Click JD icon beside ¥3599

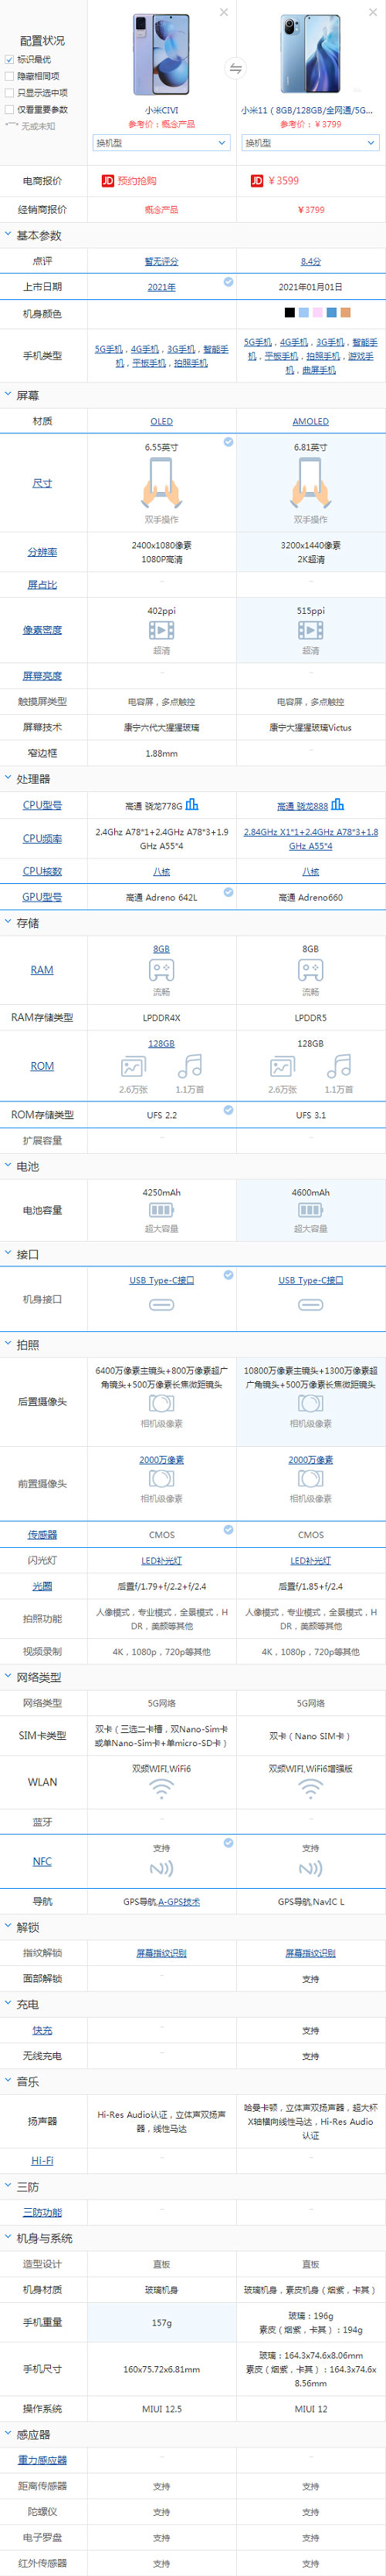point(257,181)
